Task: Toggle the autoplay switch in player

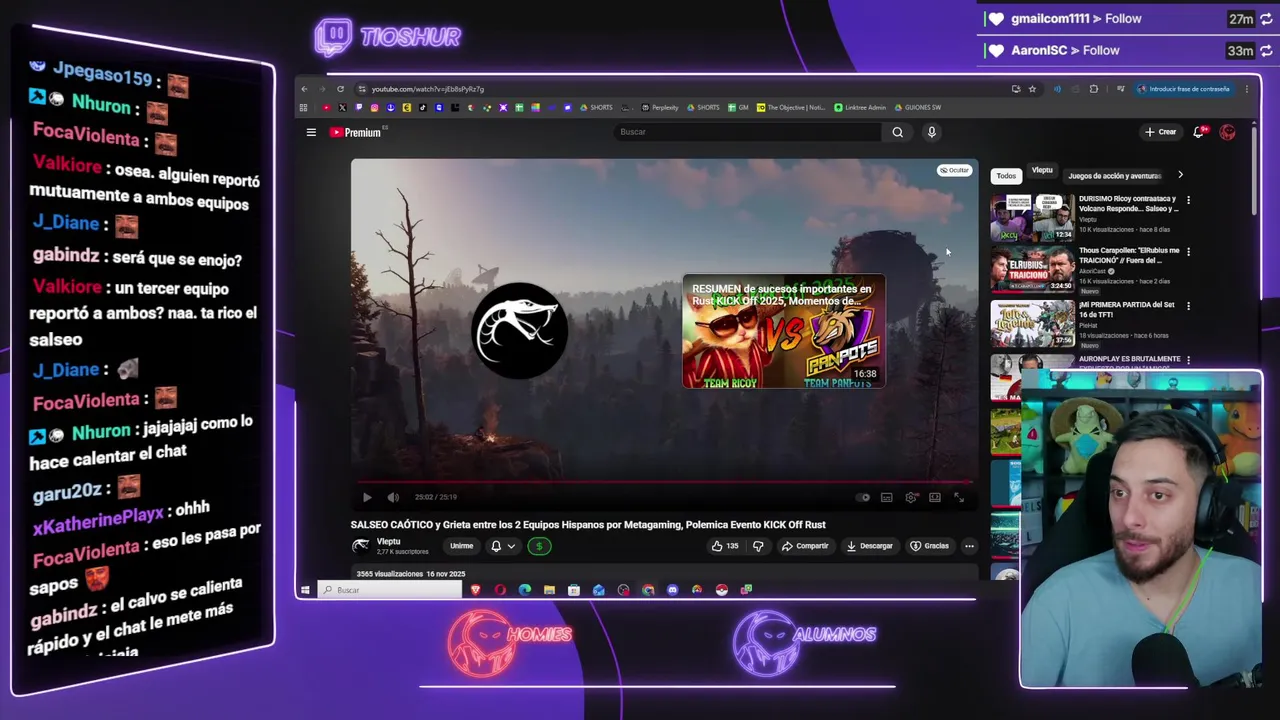Action: click(863, 497)
